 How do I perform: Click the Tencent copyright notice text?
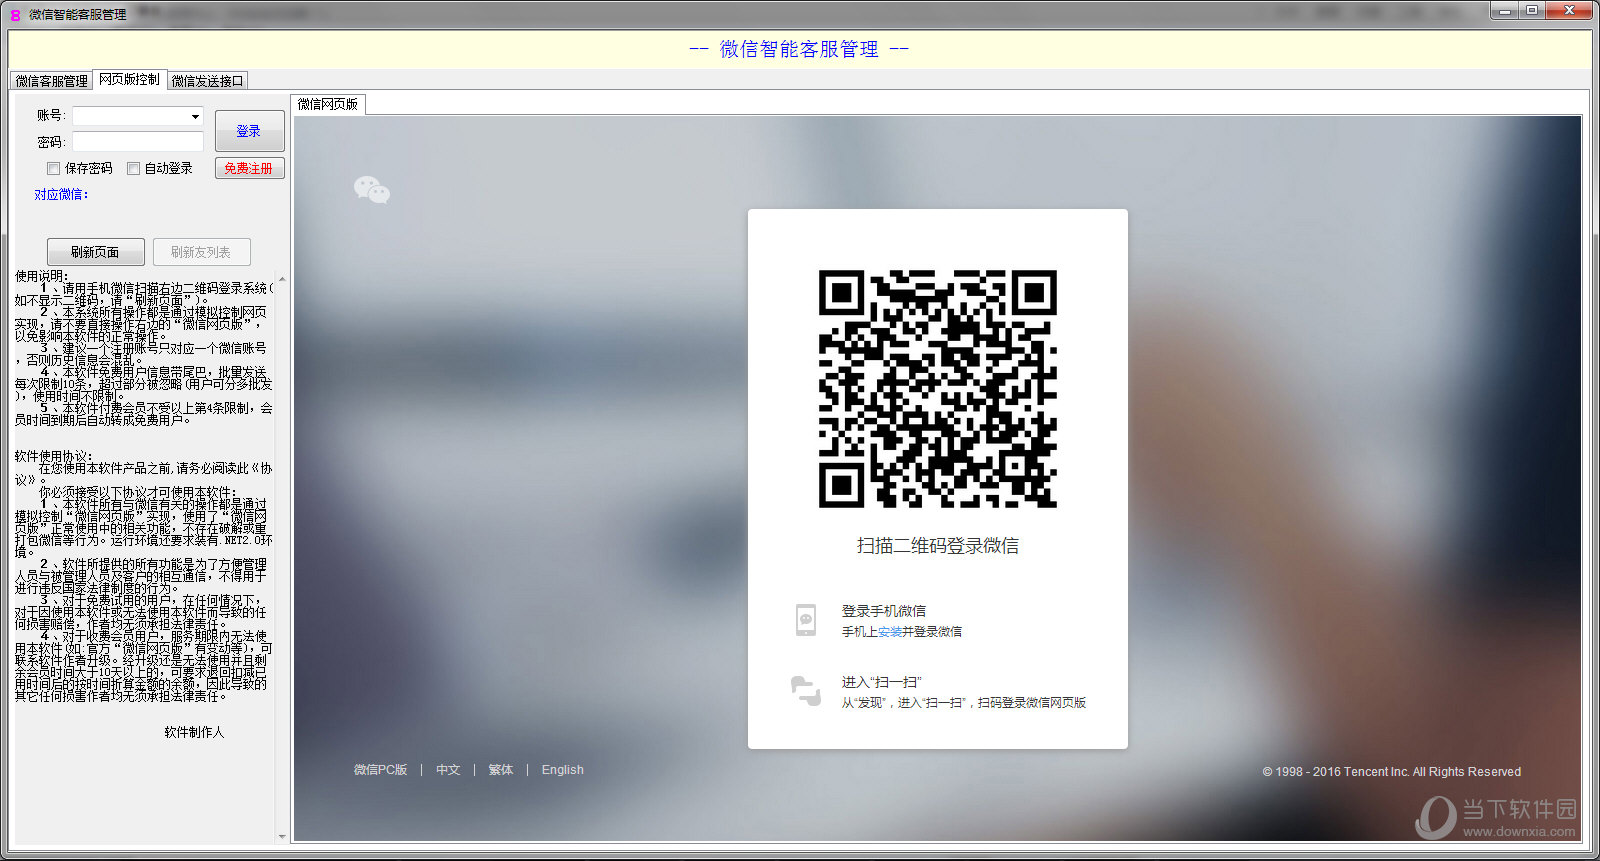tap(1391, 772)
